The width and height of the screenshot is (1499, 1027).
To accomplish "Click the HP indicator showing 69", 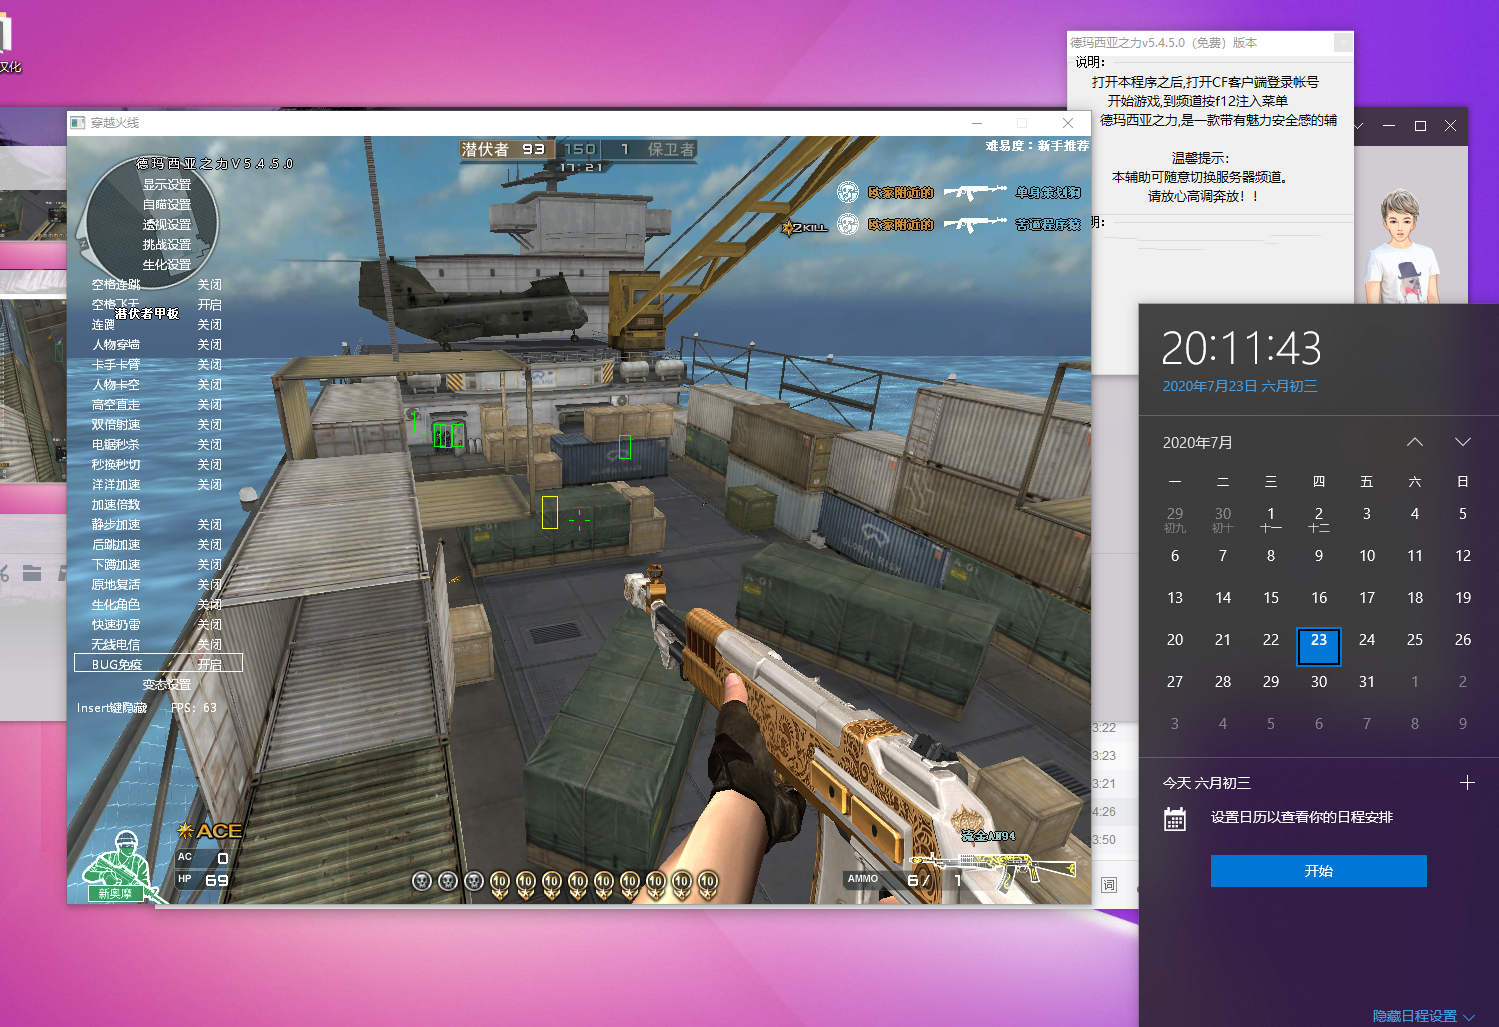I will (x=203, y=880).
